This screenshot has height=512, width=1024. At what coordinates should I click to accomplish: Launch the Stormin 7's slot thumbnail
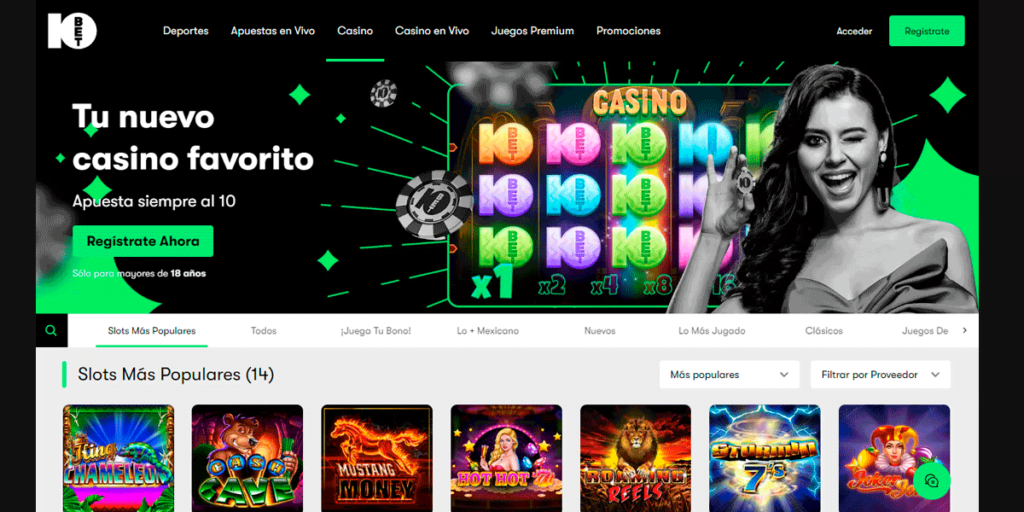(765, 458)
